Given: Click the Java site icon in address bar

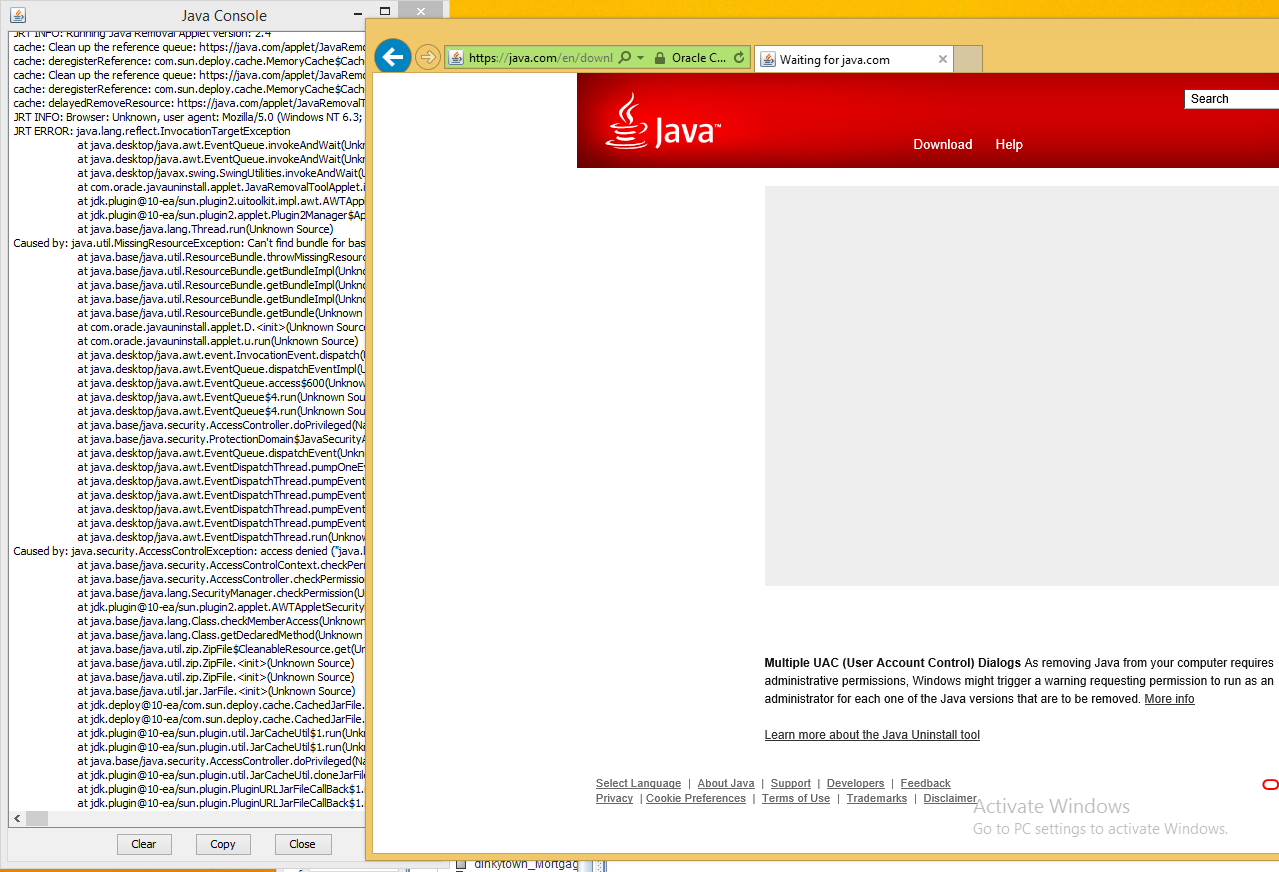Looking at the screenshot, I should tap(456, 58).
